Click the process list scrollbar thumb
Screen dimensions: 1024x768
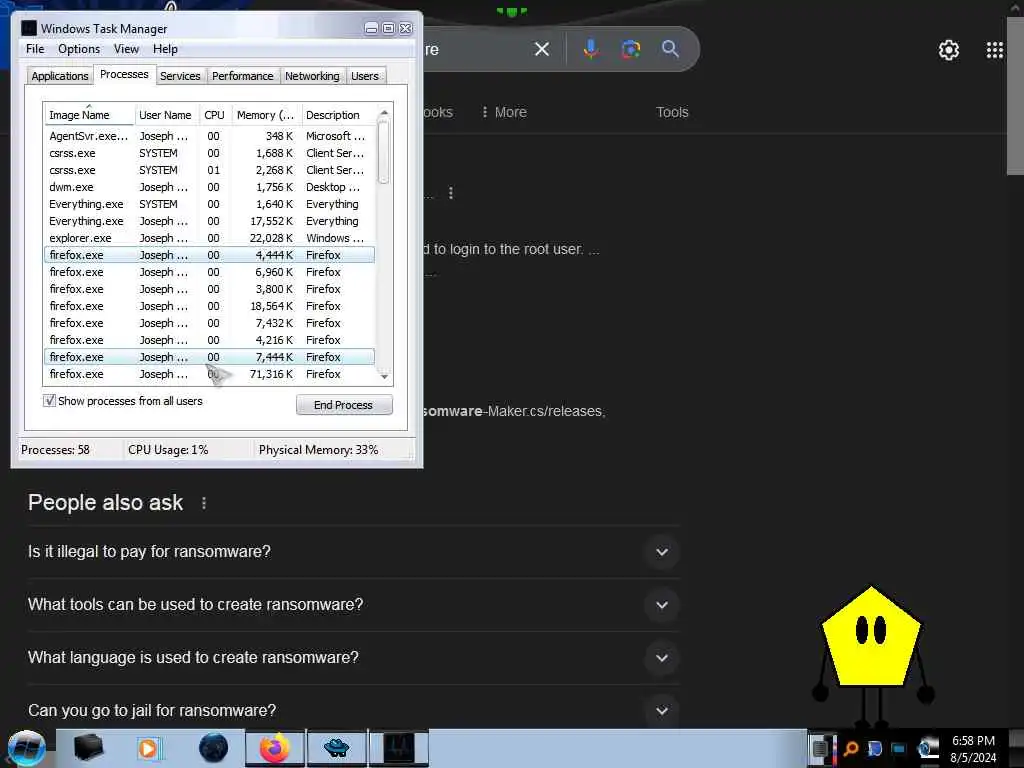pyautogui.click(x=384, y=152)
